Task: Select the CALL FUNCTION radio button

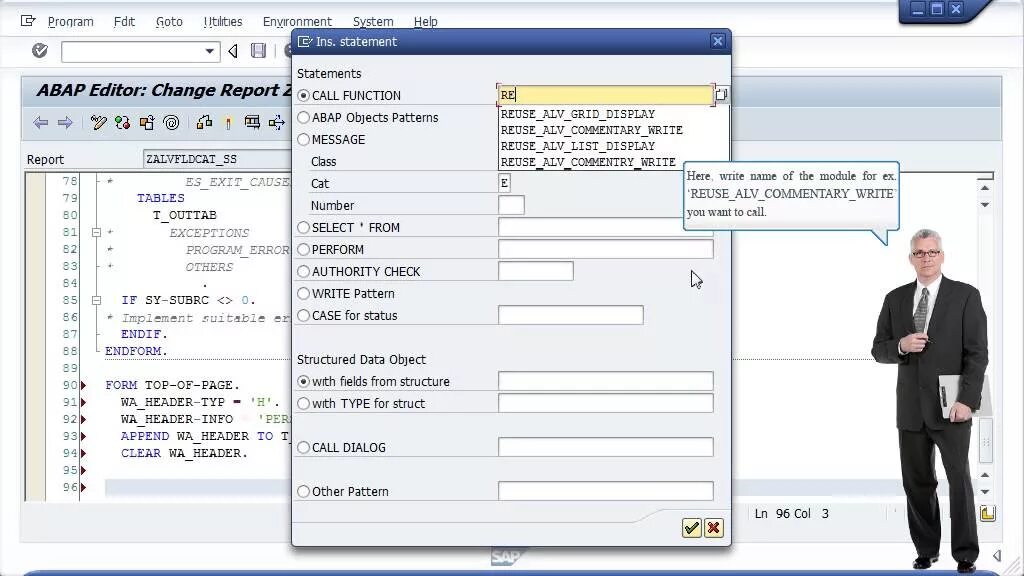Action: (303, 95)
